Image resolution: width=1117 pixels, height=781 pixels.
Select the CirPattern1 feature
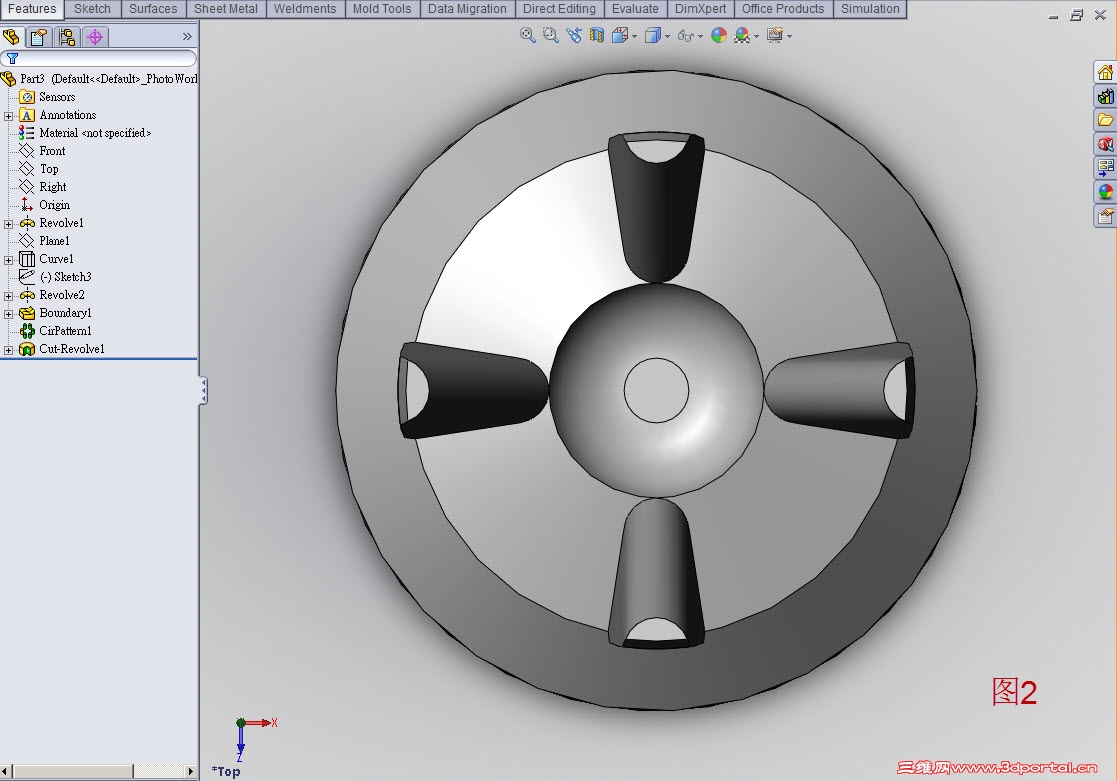tap(55, 331)
